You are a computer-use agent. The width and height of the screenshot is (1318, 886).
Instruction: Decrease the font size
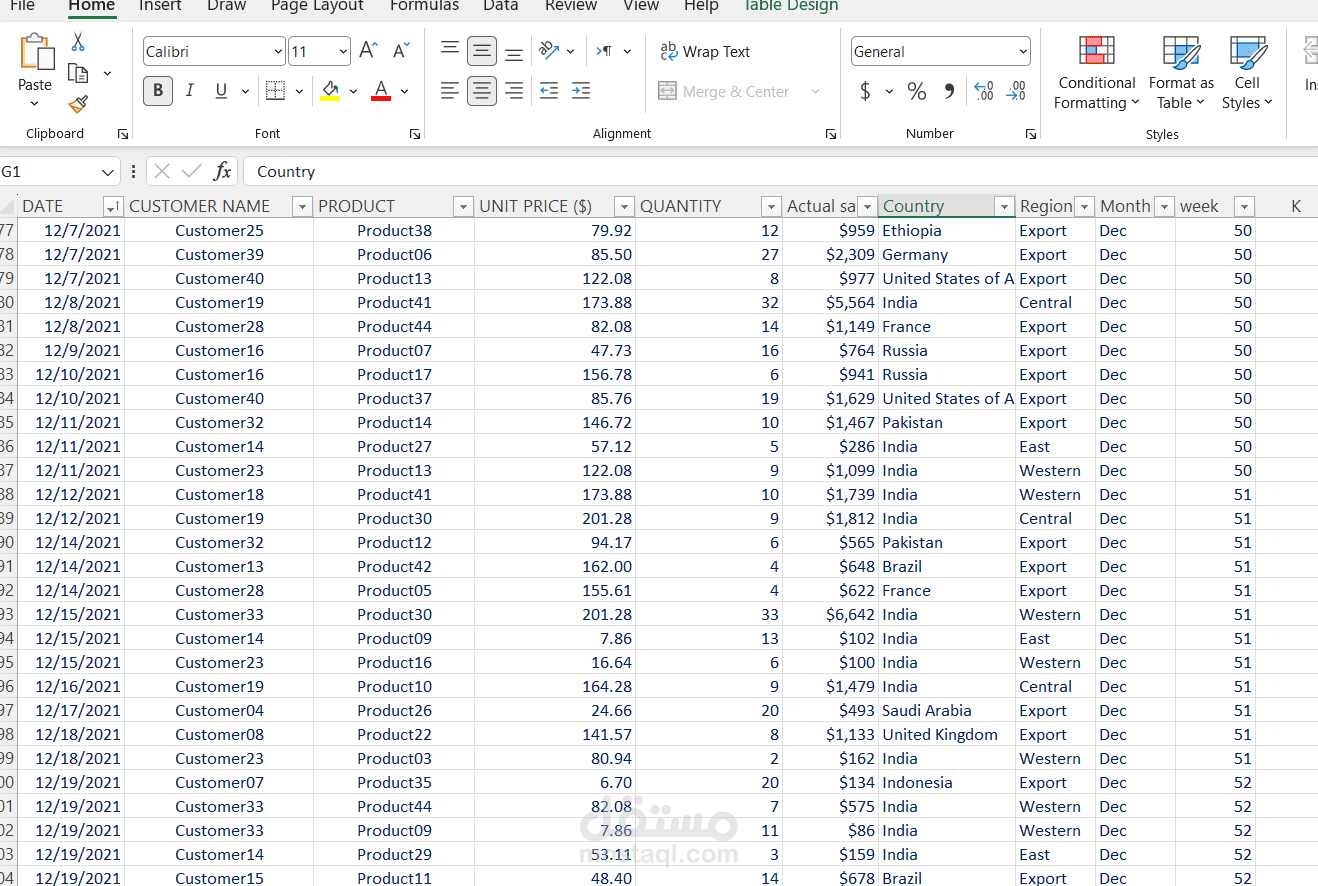point(401,51)
